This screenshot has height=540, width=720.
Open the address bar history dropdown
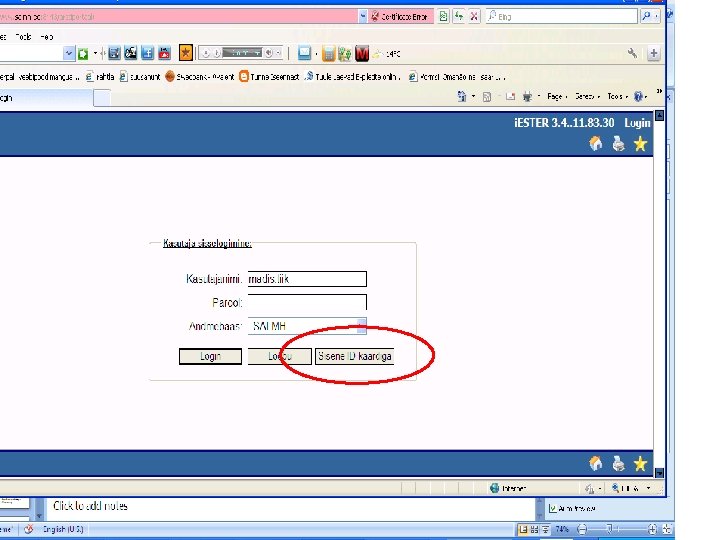coord(363,17)
